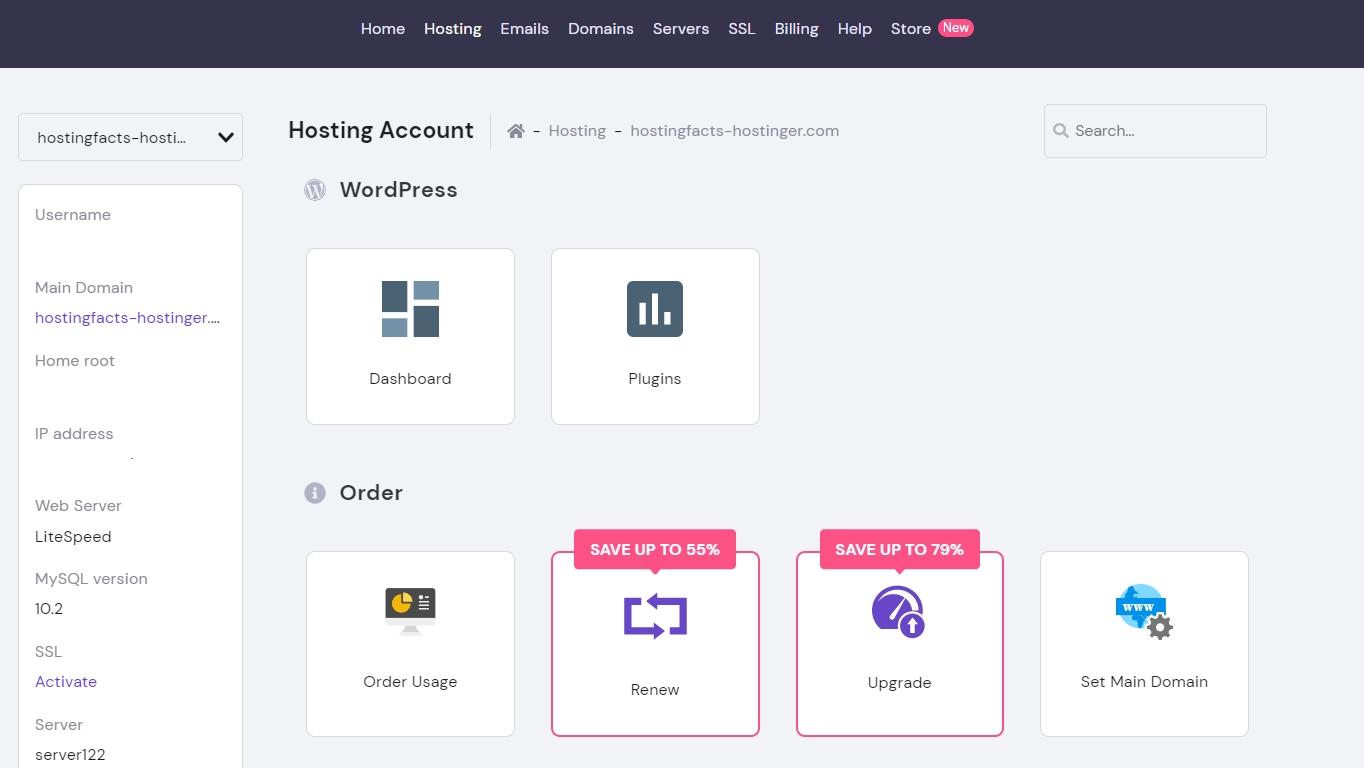Click the Set Main Domain label text
This screenshot has height=768, width=1364.
pyautogui.click(x=1144, y=682)
